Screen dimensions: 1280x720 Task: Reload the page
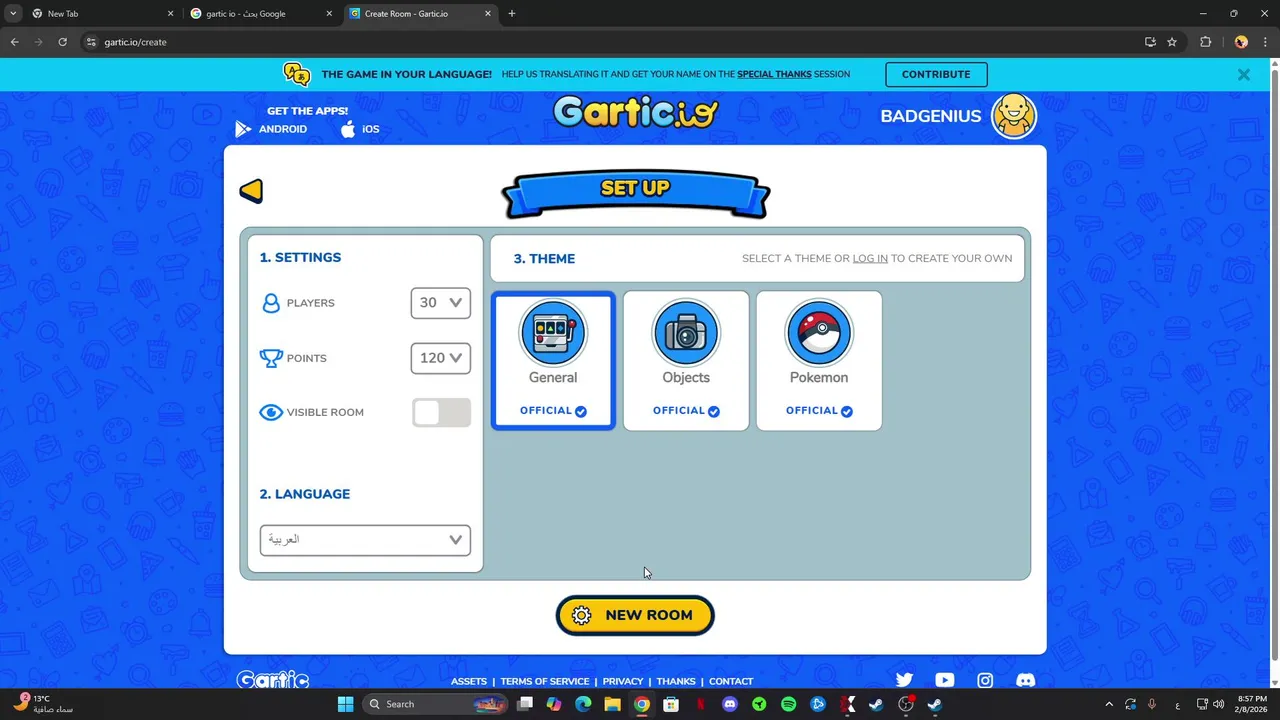click(62, 42)
